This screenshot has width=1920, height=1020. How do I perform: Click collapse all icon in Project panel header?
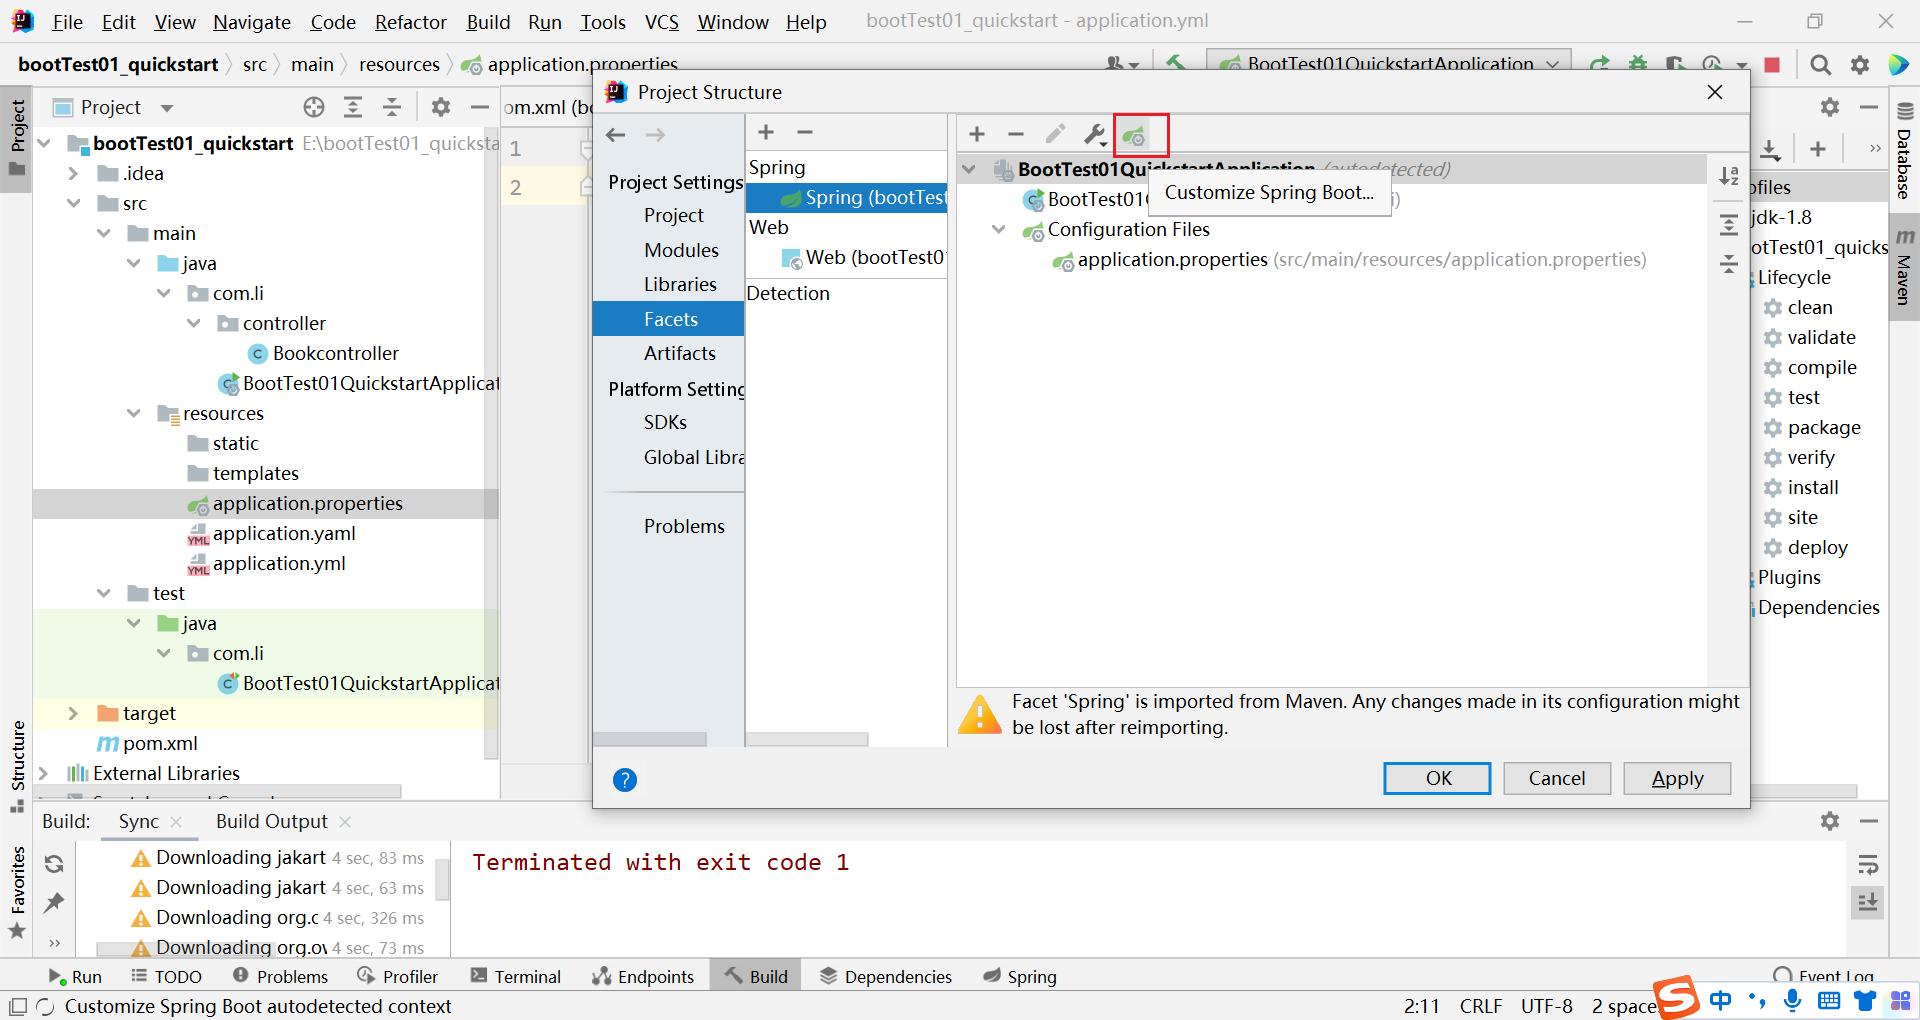point(392,107)
